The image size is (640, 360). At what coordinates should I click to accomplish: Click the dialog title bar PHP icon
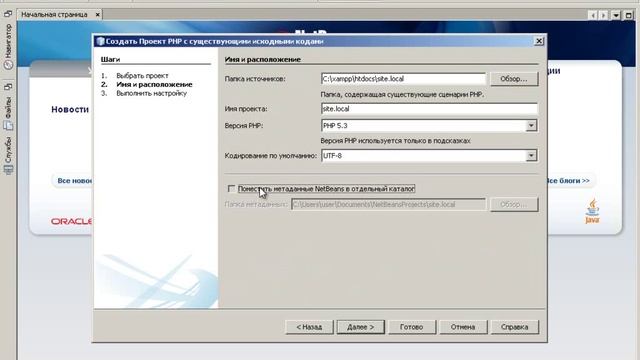(x=100, y=41)
